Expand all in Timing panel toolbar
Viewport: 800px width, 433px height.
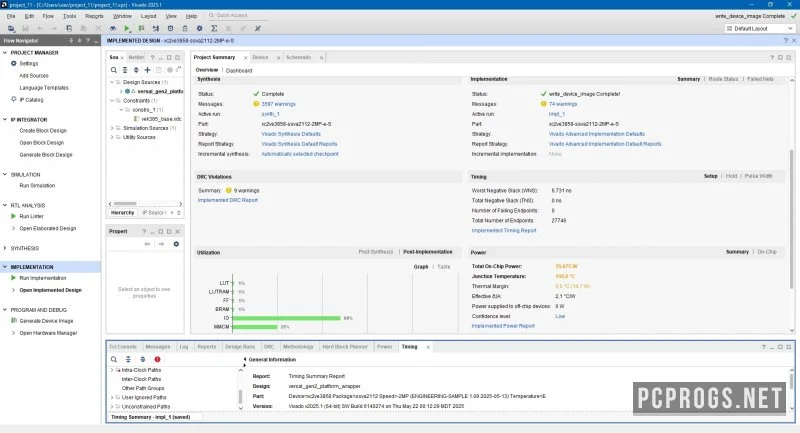[x=143, y=360]
